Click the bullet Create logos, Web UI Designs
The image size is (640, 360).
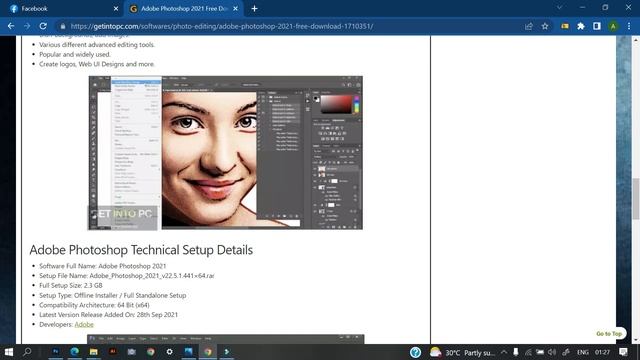pyautogui.click(x=97, y=64)
